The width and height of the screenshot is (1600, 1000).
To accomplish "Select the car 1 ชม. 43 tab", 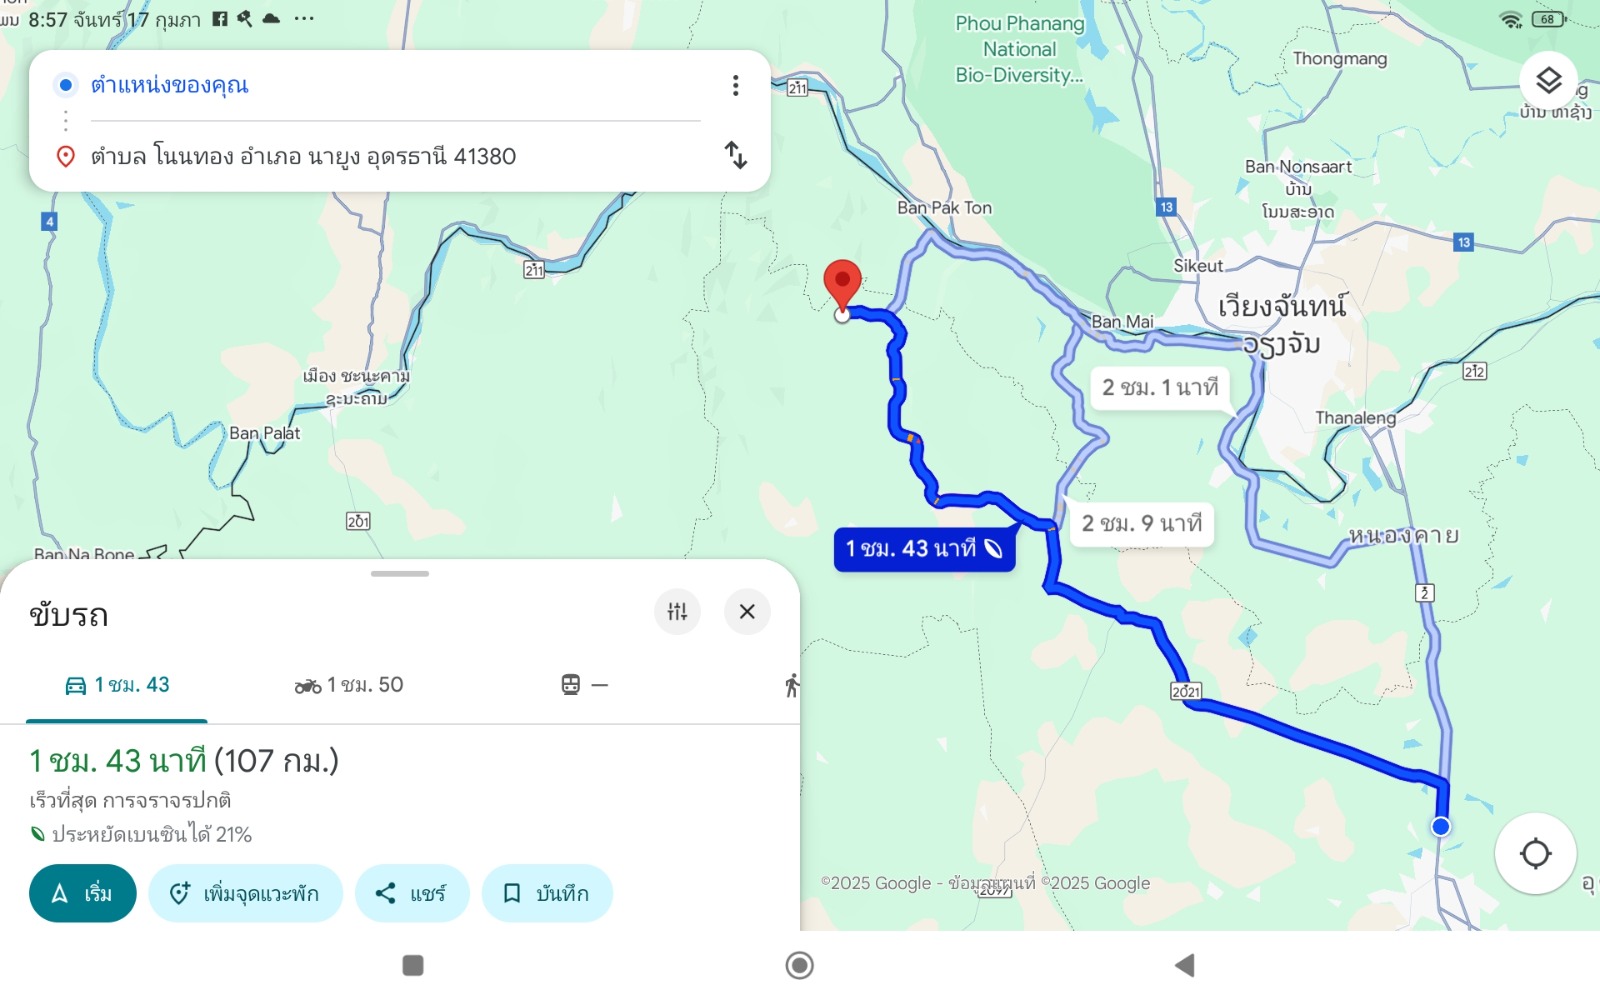I will (117, 685).
